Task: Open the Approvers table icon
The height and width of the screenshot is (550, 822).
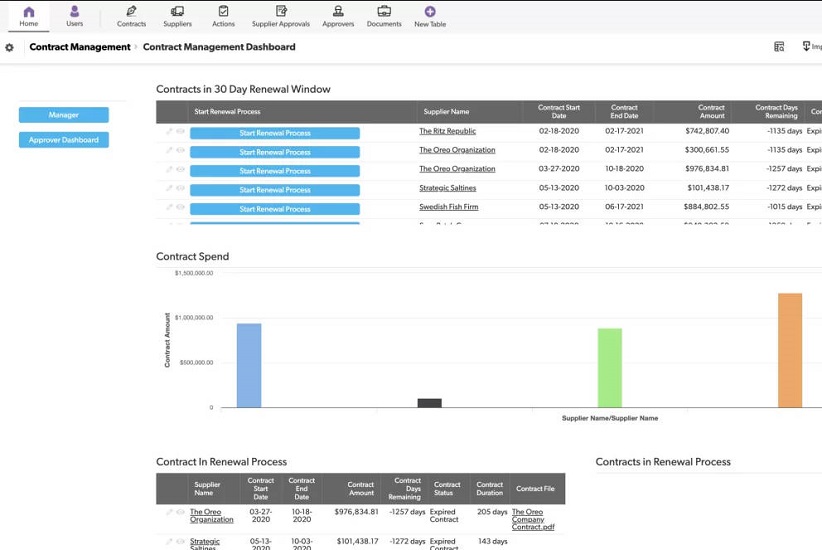Action: (x=338, y=12)
